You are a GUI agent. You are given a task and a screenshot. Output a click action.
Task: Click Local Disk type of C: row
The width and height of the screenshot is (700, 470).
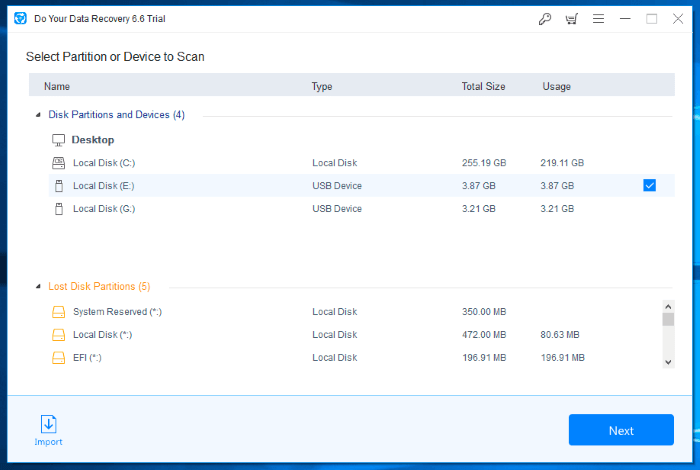click(335, 163)
